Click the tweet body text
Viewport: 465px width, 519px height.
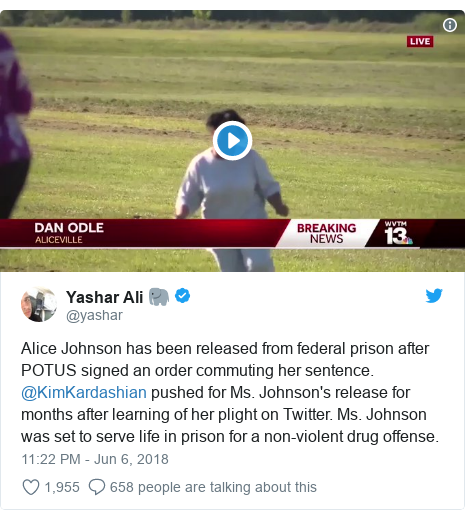[230, 392]
